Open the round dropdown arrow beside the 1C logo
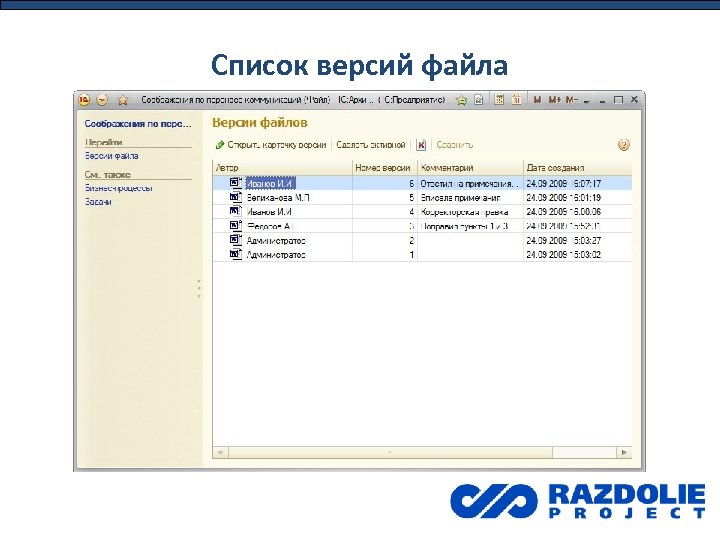Image resolution: width=720 pixels, height=540 pixels. point(102,100)
